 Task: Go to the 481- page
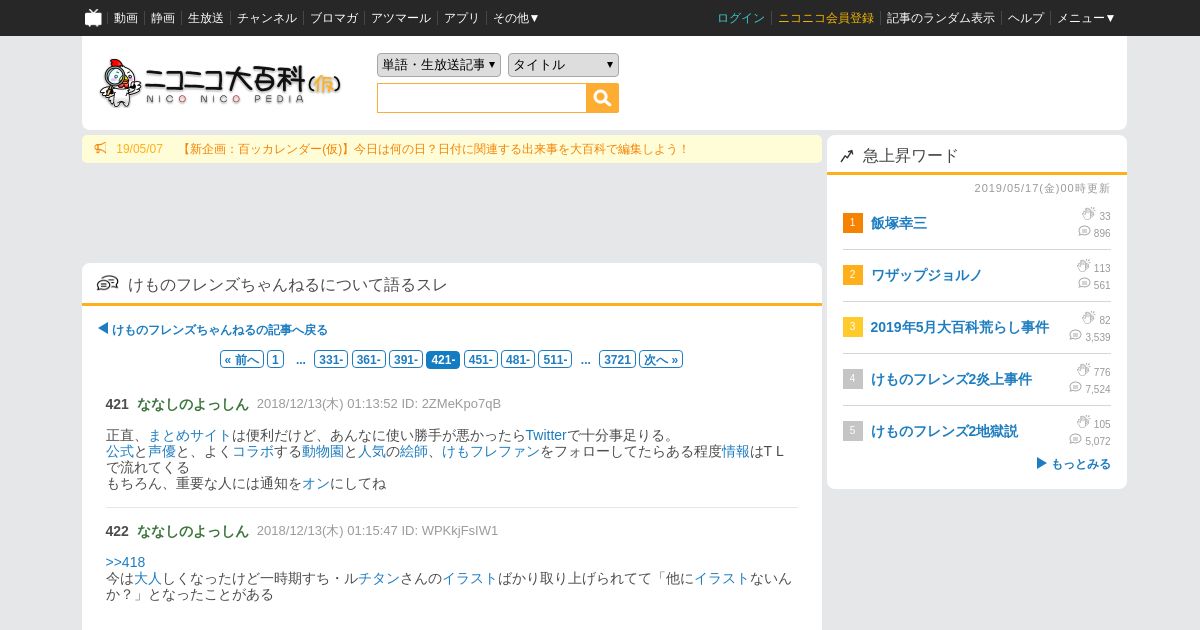pos(517,360)
